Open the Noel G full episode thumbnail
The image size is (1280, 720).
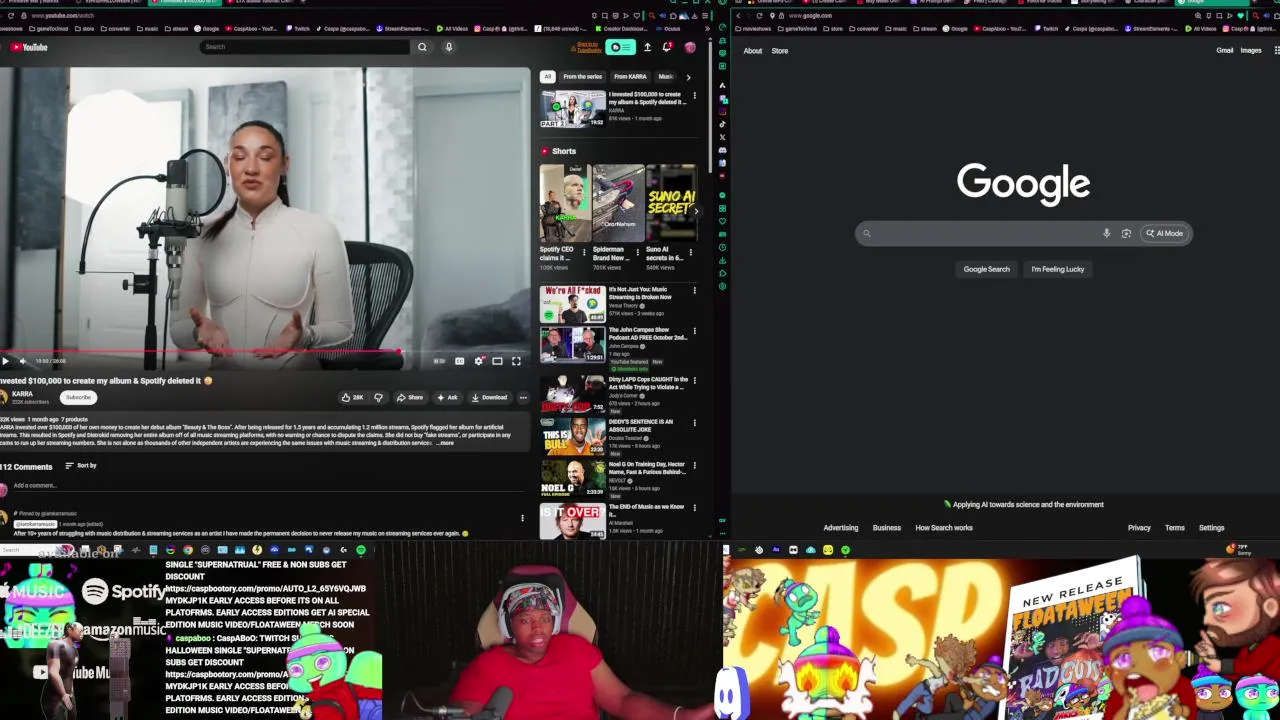coord(572,478)
